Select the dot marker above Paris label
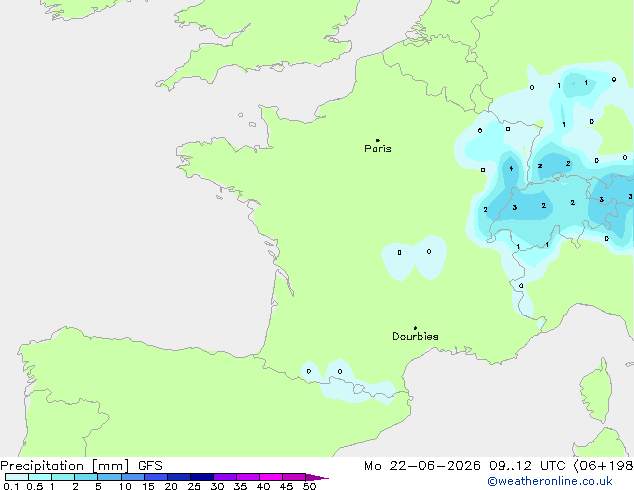Viewport: 634px width, 490px height. point(378,140)
